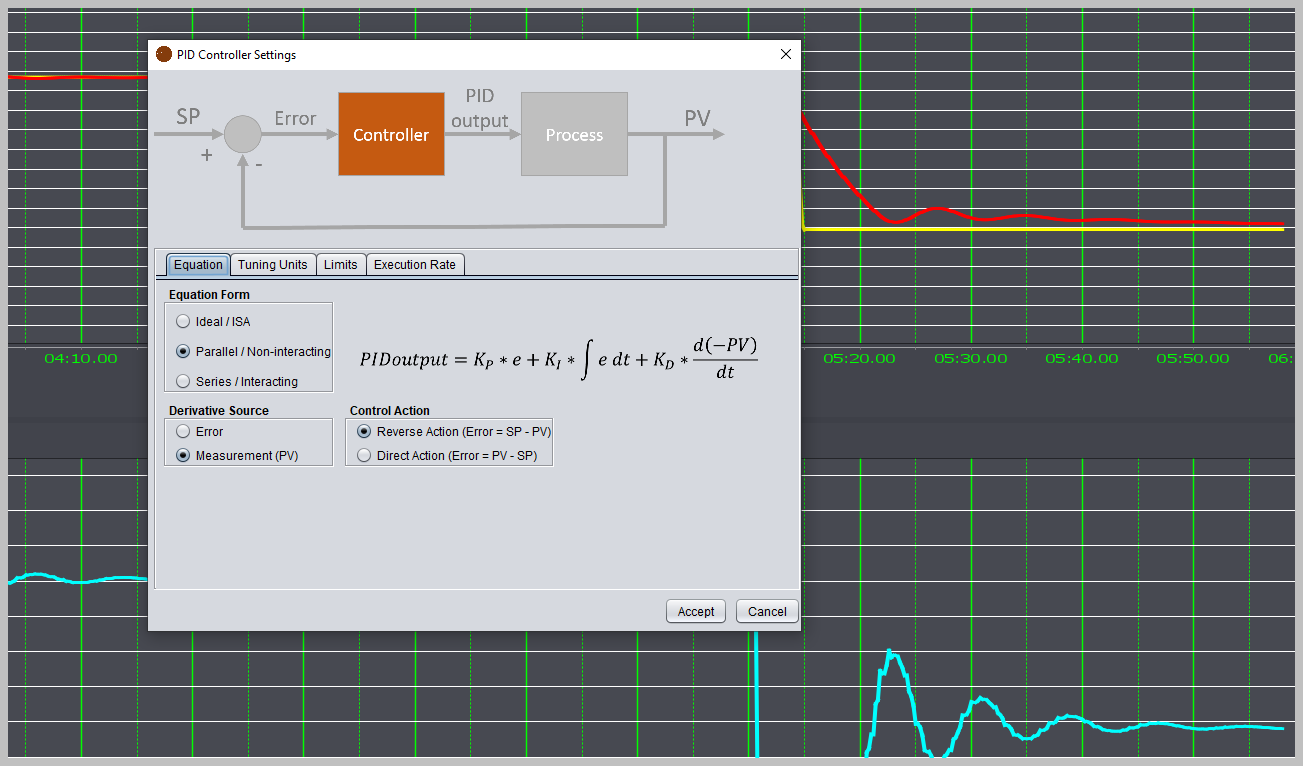Open the Tuning Units tab
The width and height of the screenshot is (1303, 766).
click(273, 265)
